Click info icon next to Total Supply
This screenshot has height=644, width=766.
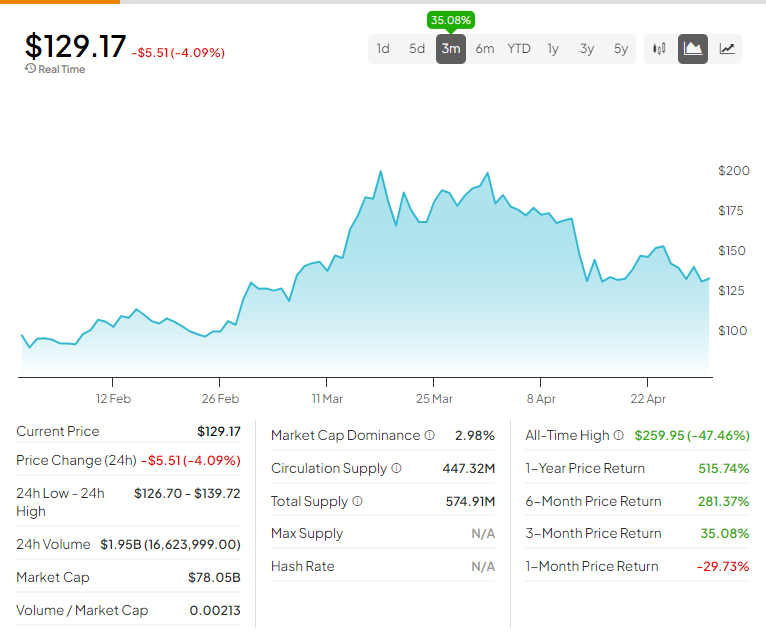pyautogui.click(x=357, y=501)
